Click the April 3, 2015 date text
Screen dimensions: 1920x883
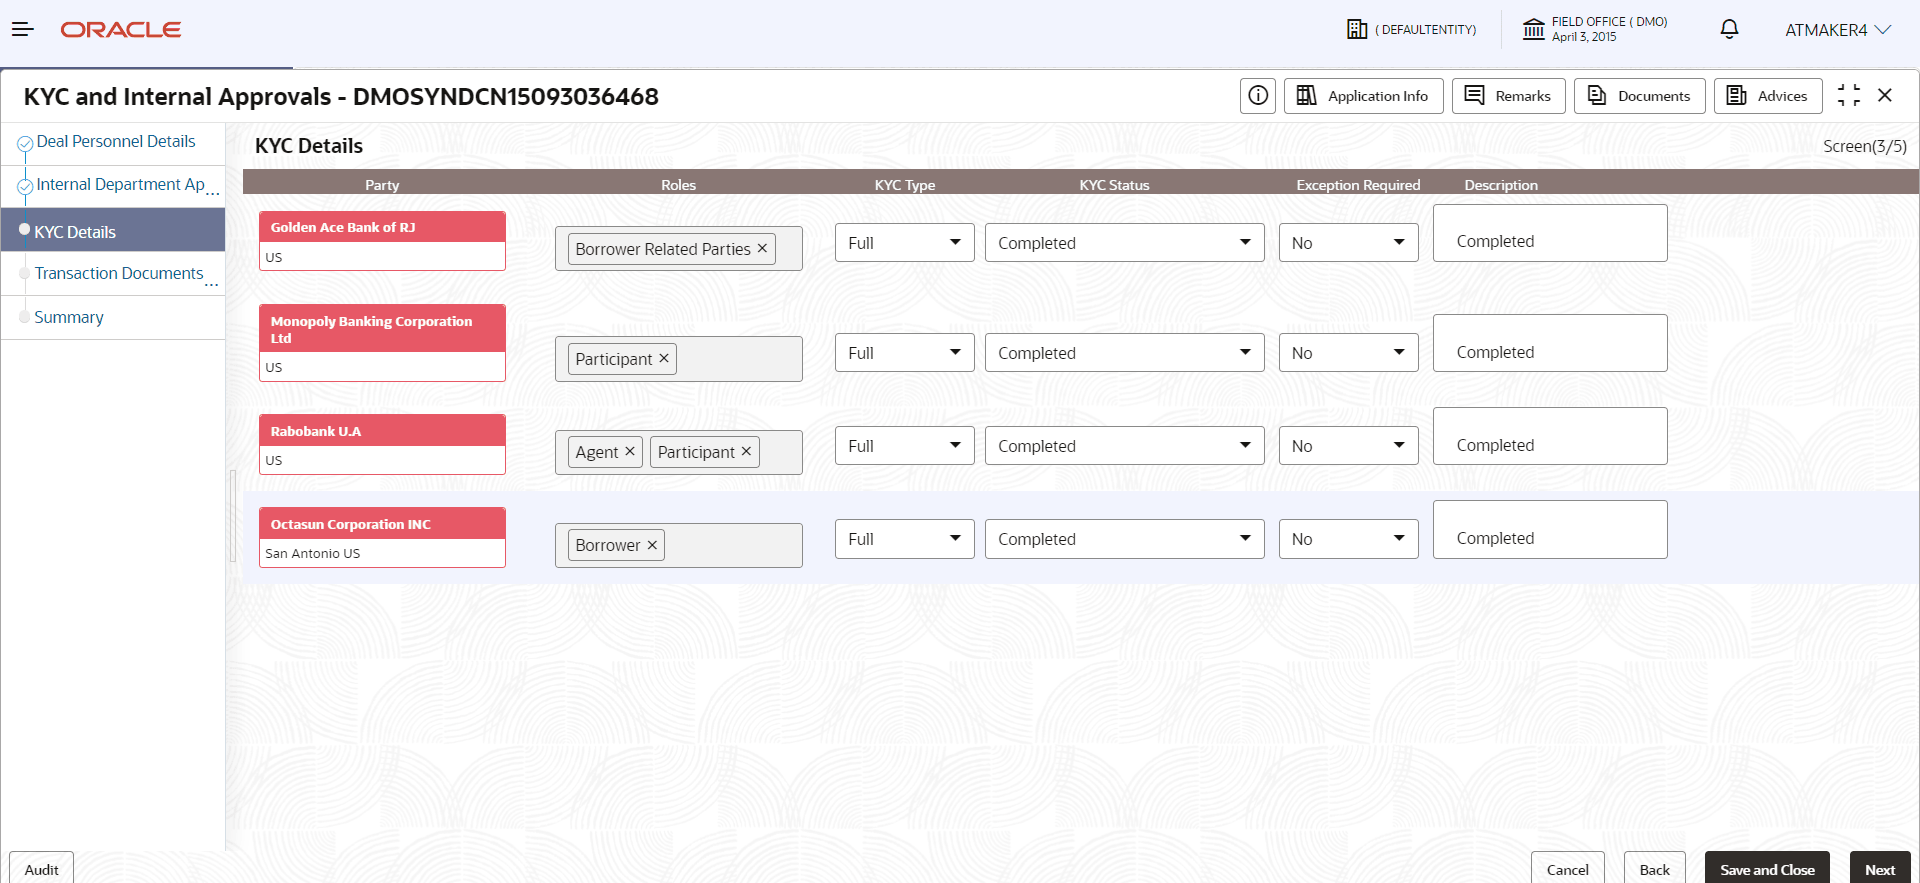(1584, 37)
